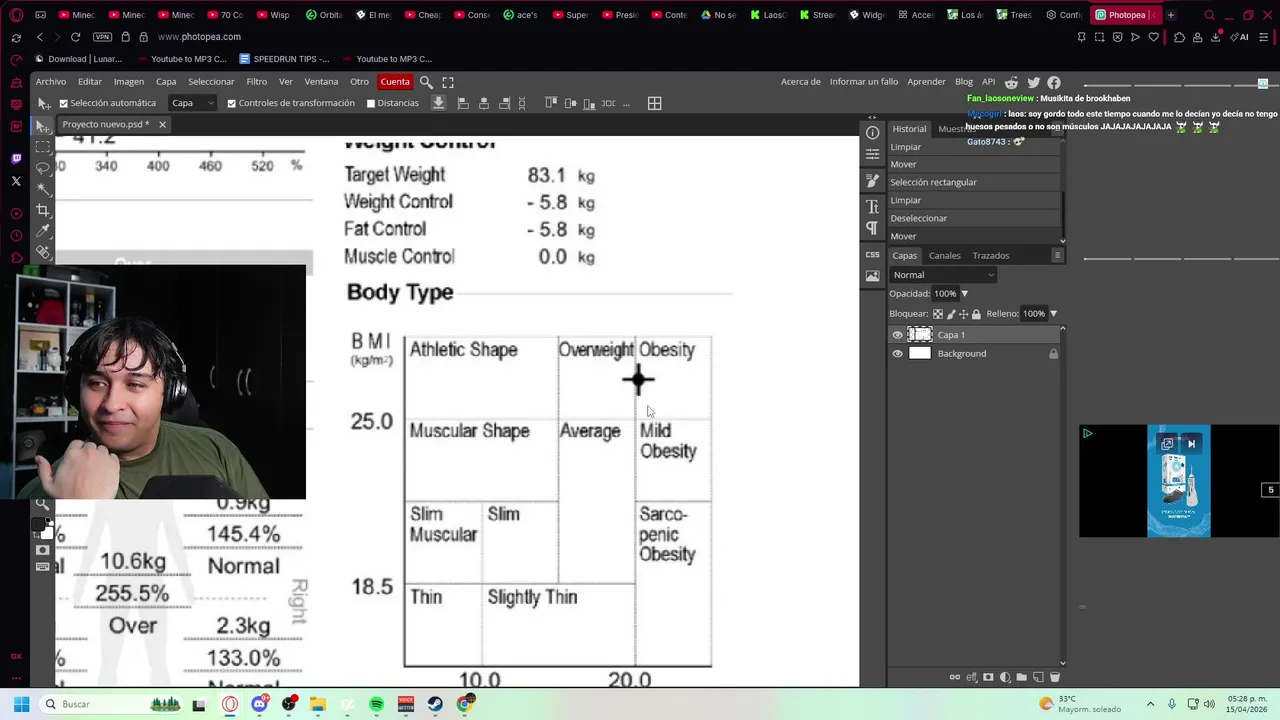This screenshot has height=720, width=1280.
Task: Open Spotify from the Windows taskbar
Action: tap(377, 704)
